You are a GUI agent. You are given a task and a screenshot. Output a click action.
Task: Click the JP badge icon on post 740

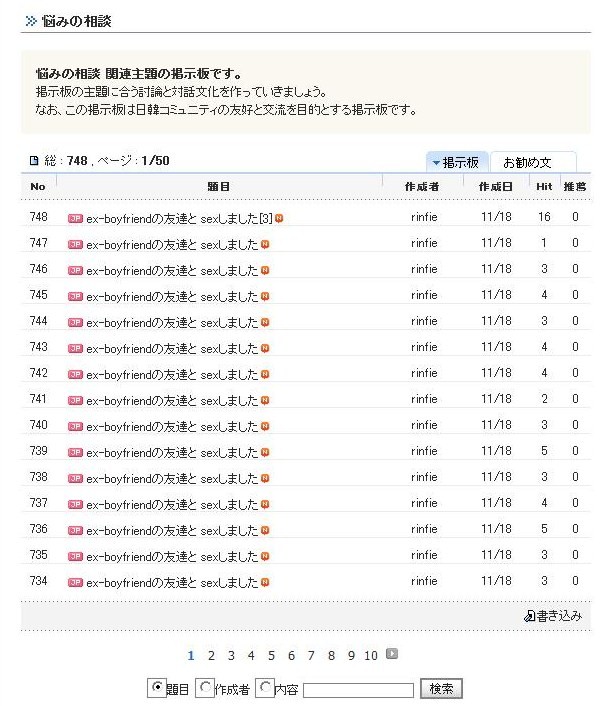click(75, 425)
